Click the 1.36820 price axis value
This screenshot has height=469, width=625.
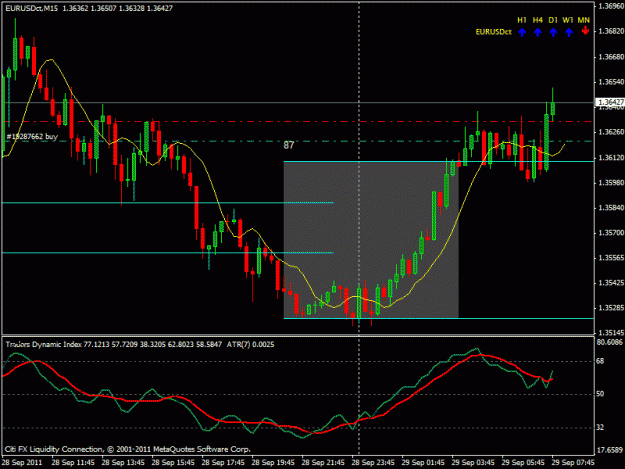pyautogui.click(x=611, y=31)
